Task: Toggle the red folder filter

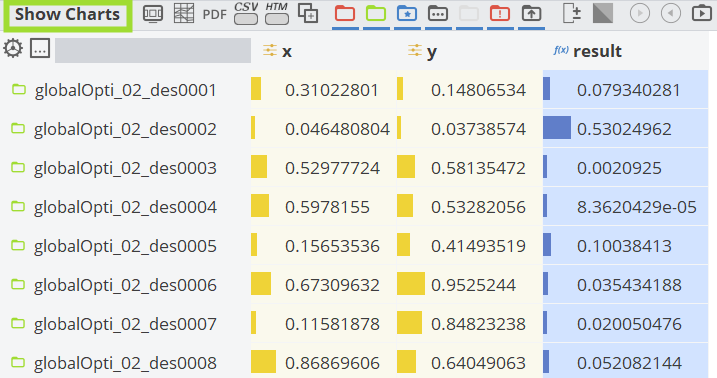Action: 345,14
